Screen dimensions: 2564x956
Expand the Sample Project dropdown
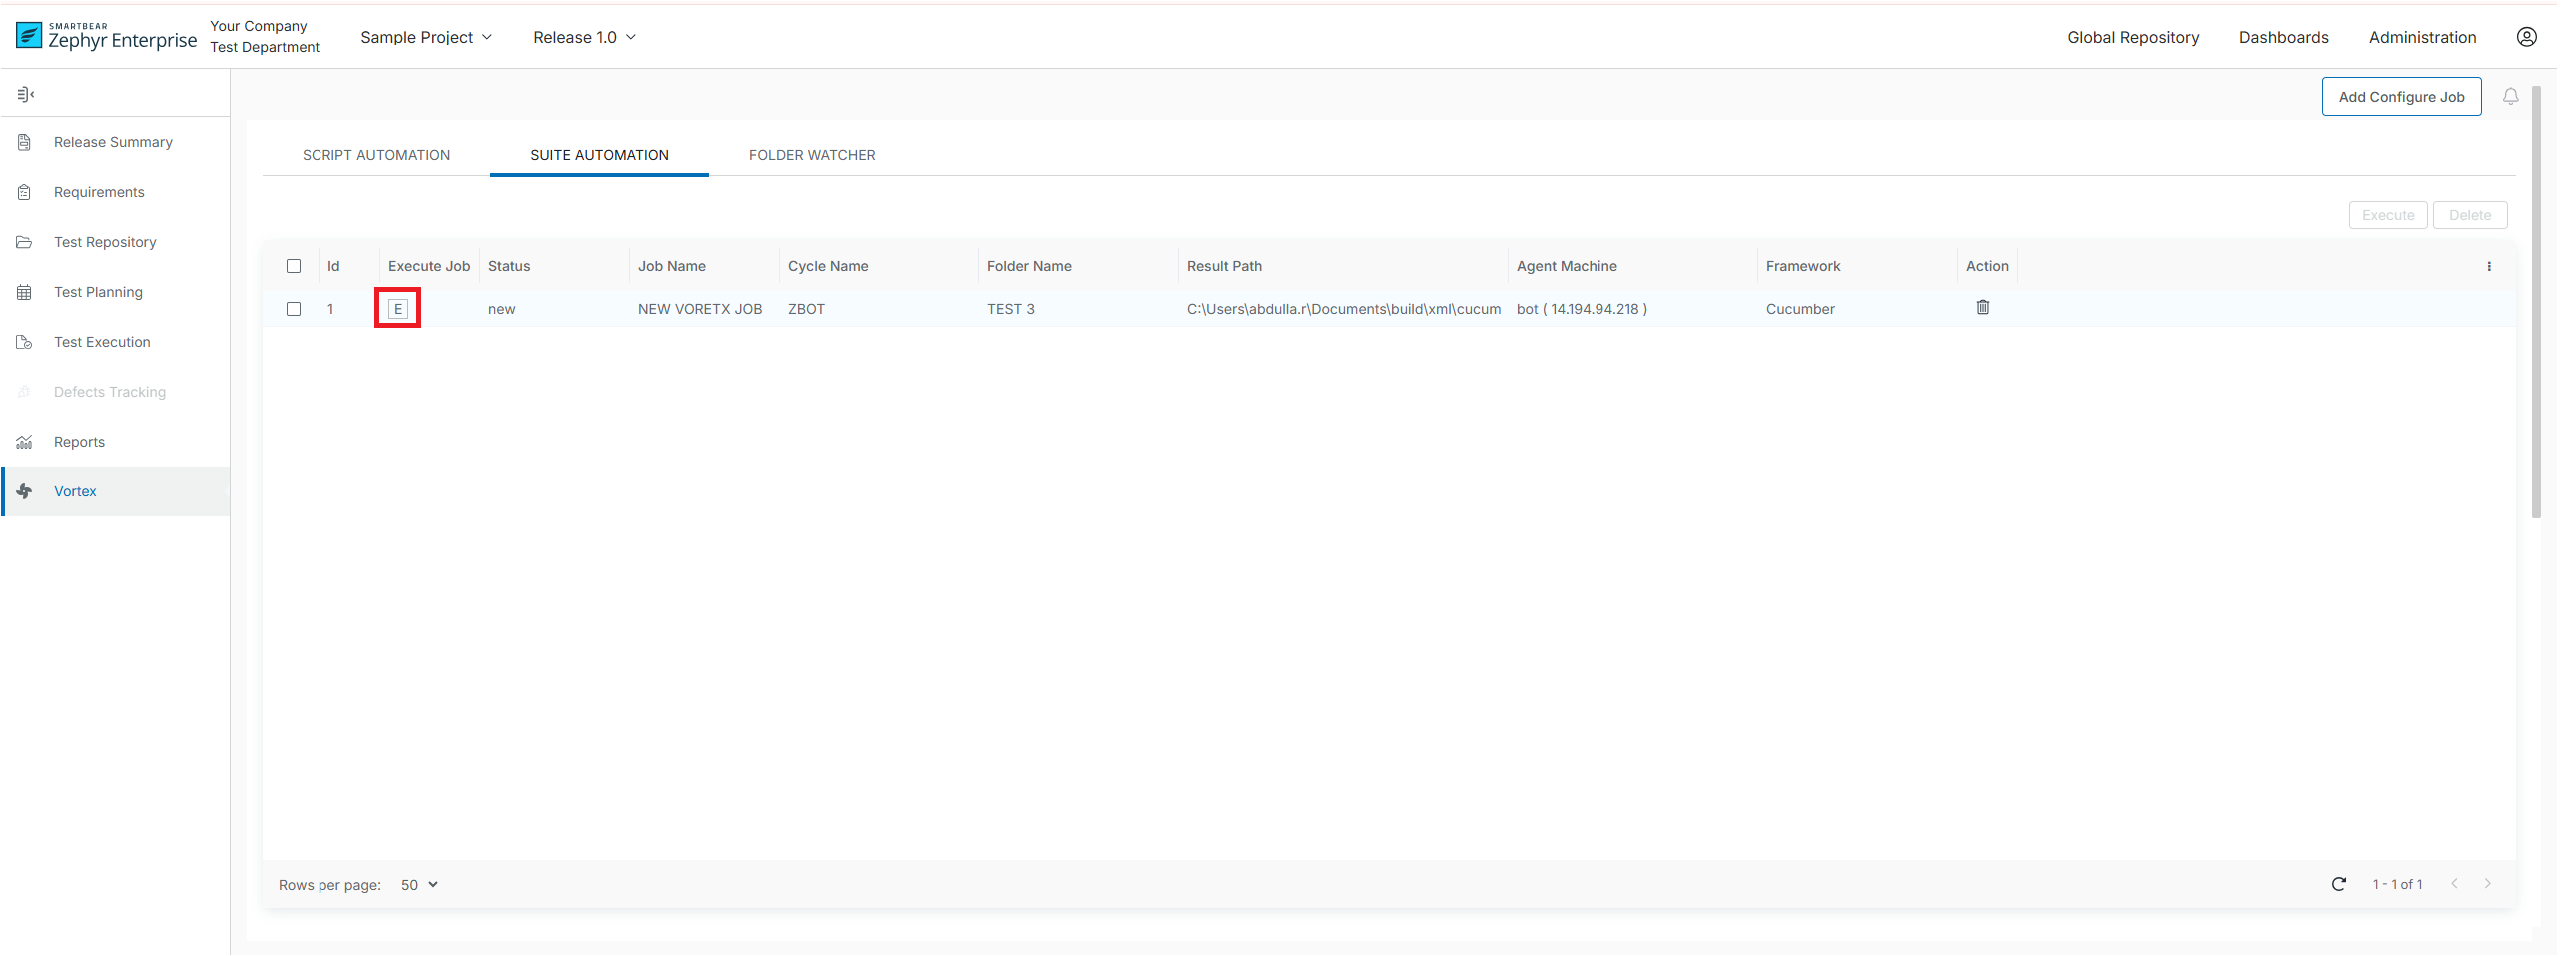tap(426, 37)
